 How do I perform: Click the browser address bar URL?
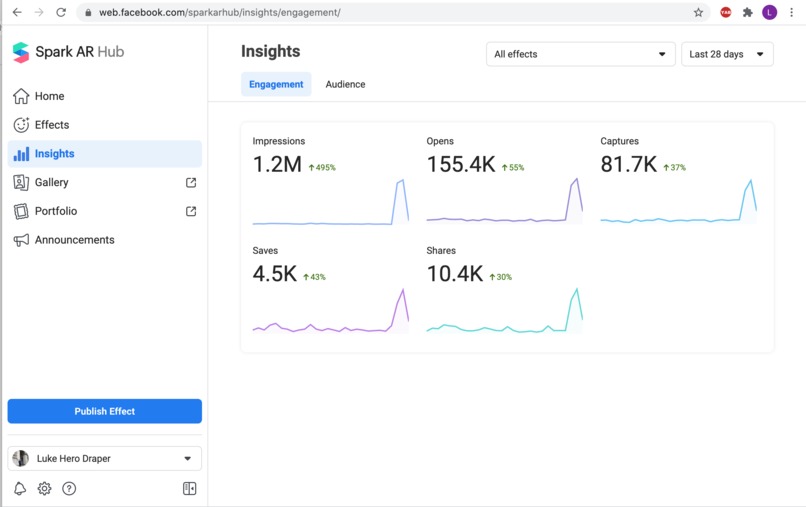click(x=219, y=12)
